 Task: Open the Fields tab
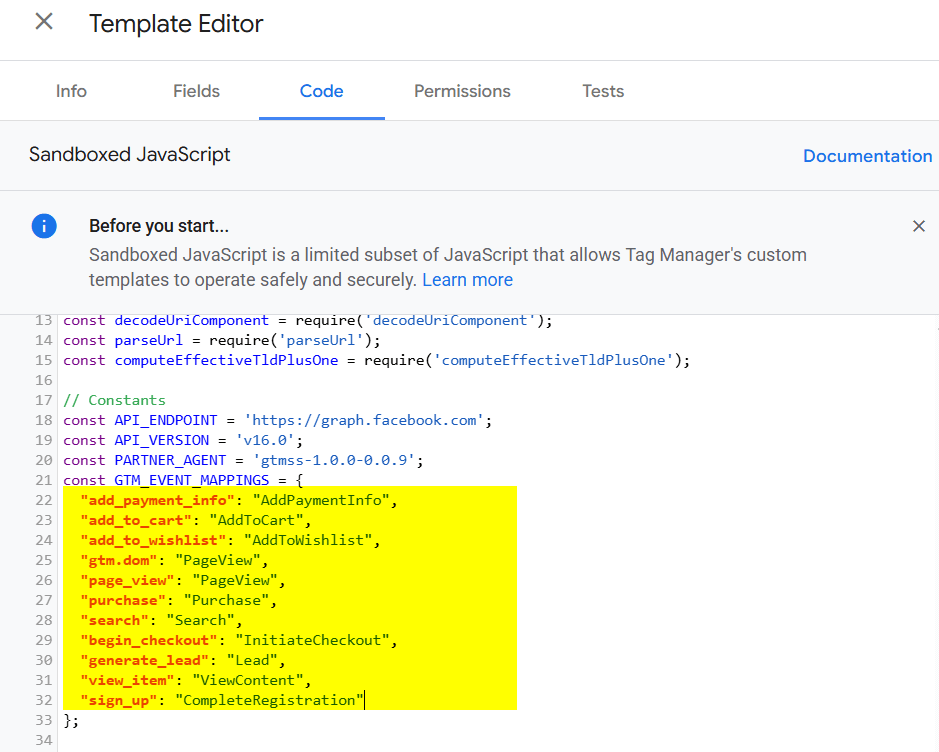click(196, 91)
